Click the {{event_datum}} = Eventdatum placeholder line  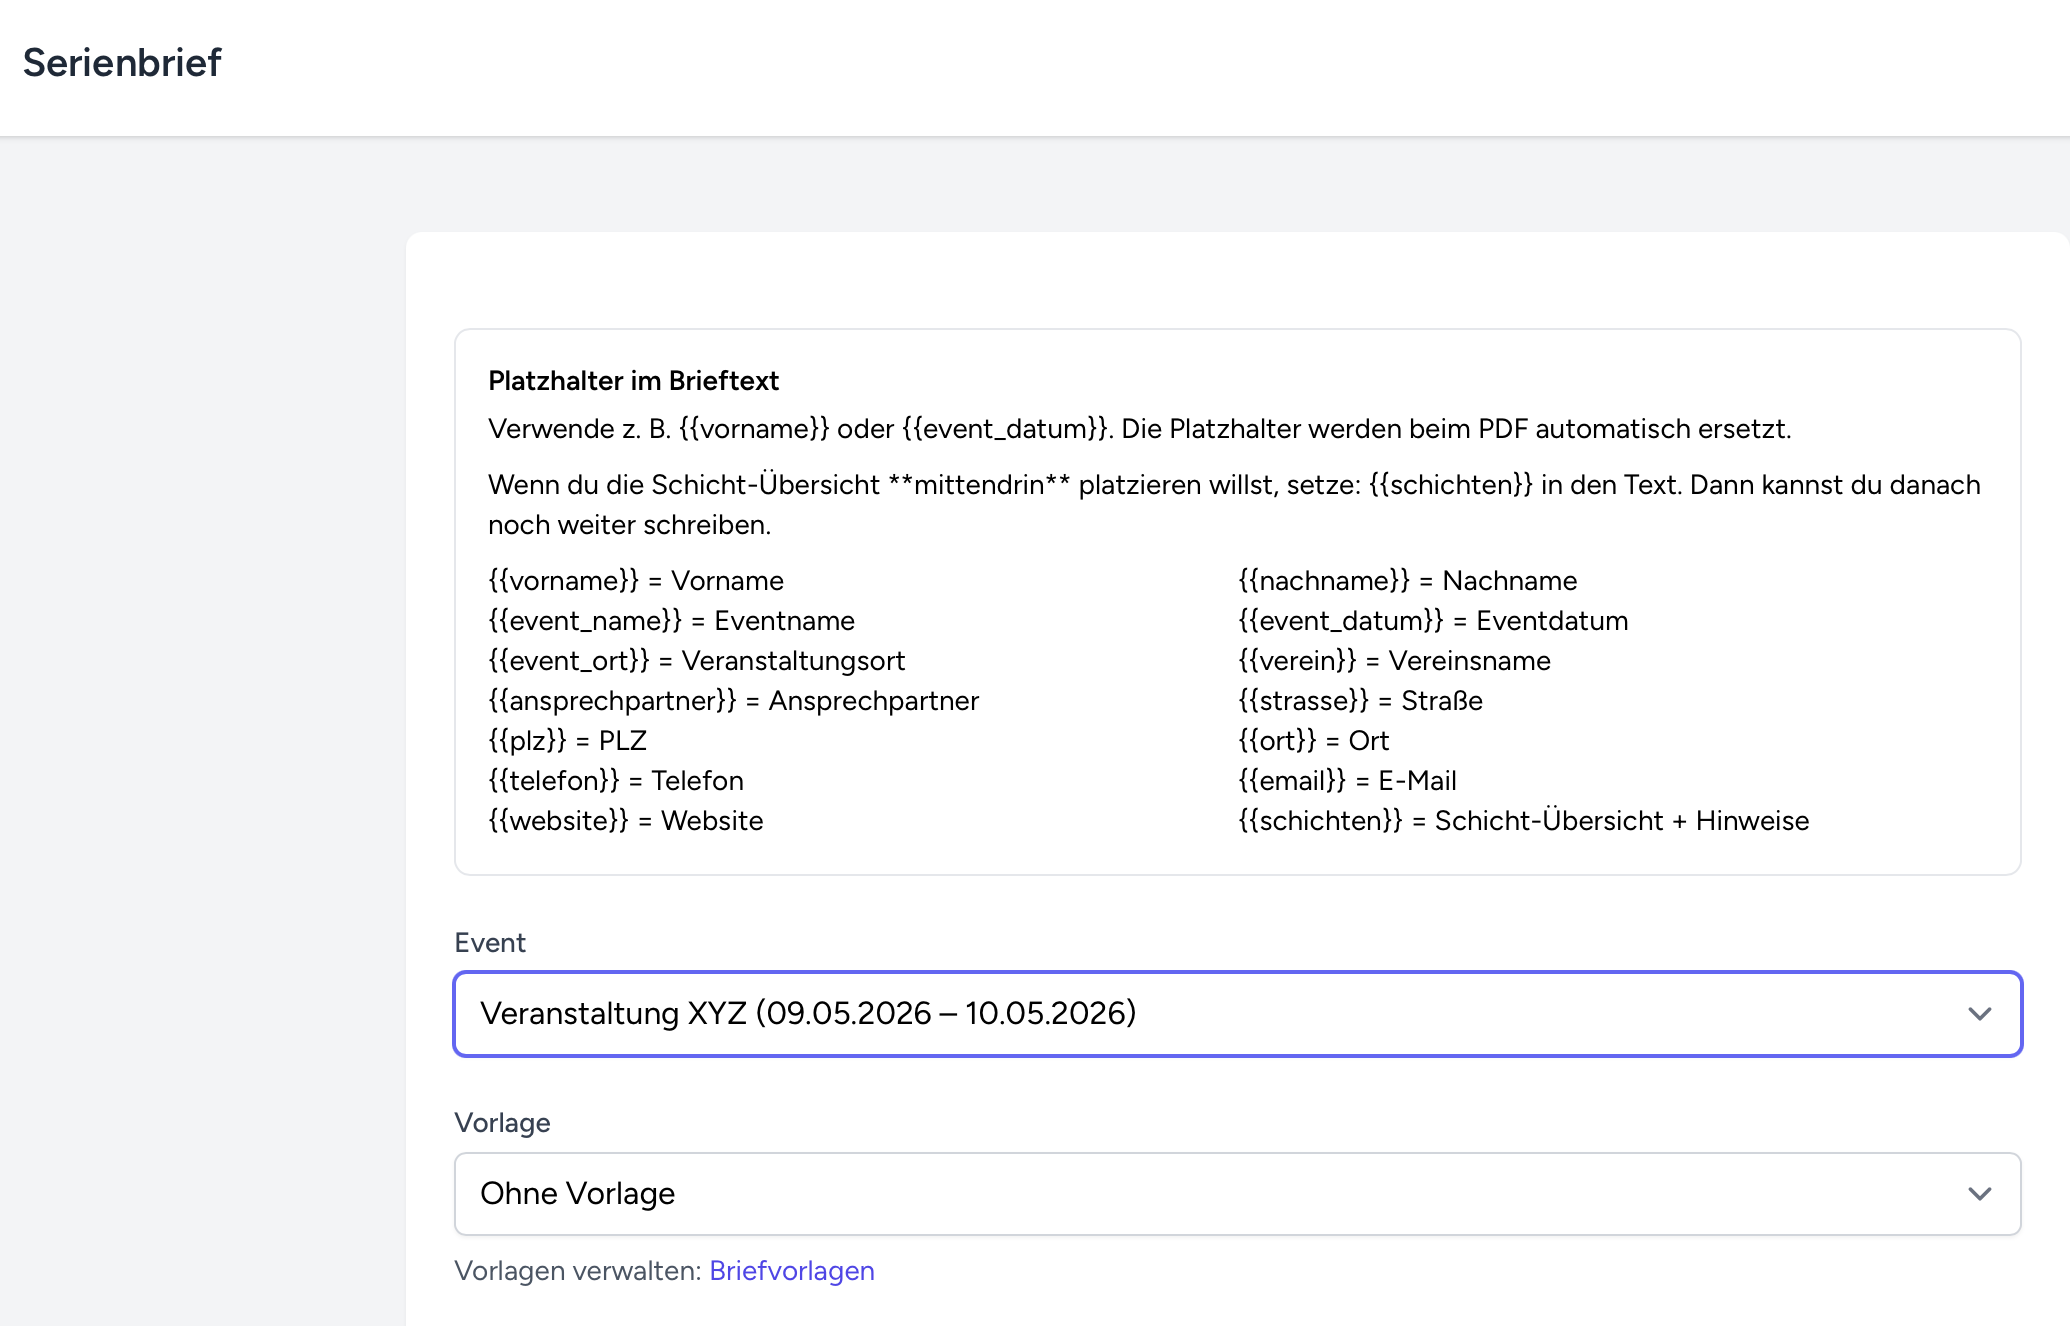point(1432,621)
